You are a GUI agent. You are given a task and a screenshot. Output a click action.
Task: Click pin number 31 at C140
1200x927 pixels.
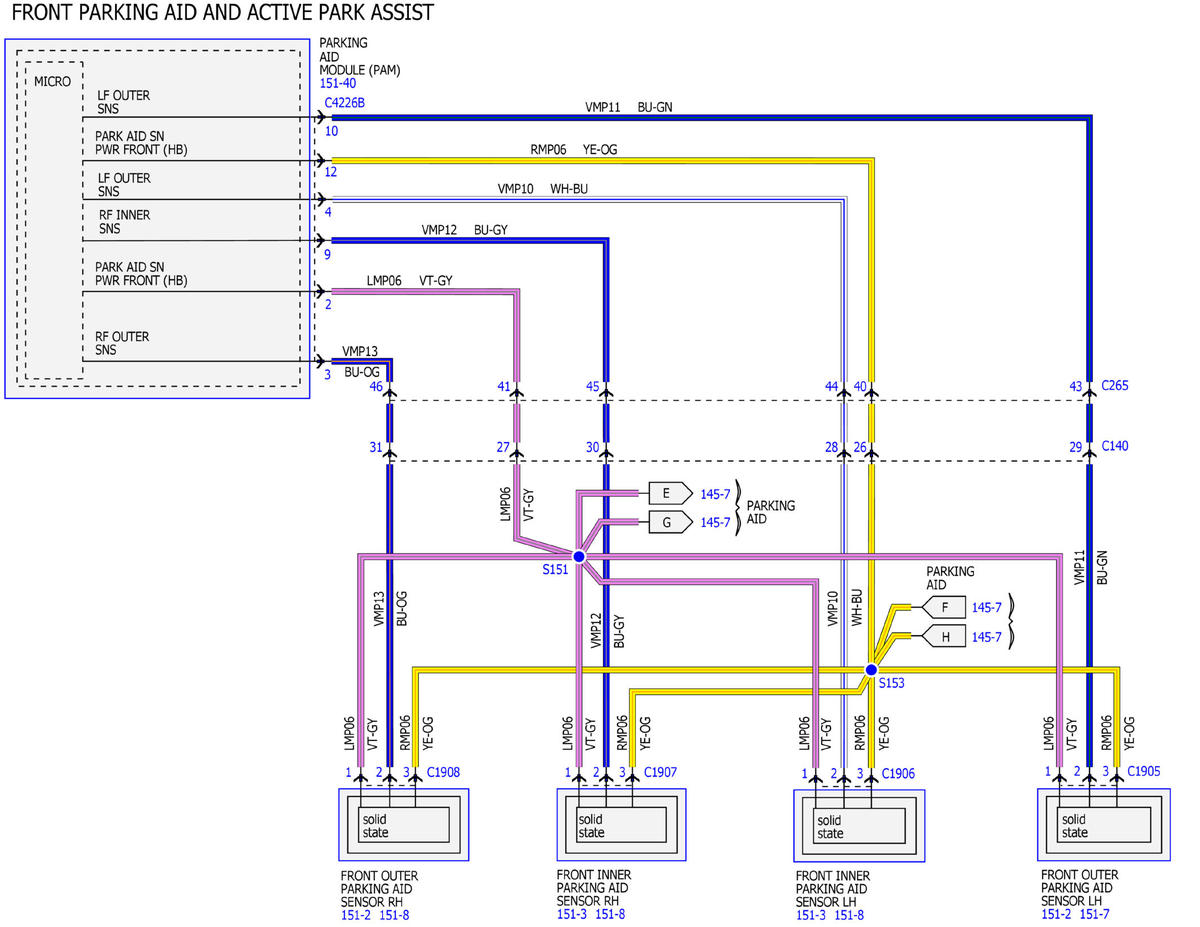tap(377, 447)
